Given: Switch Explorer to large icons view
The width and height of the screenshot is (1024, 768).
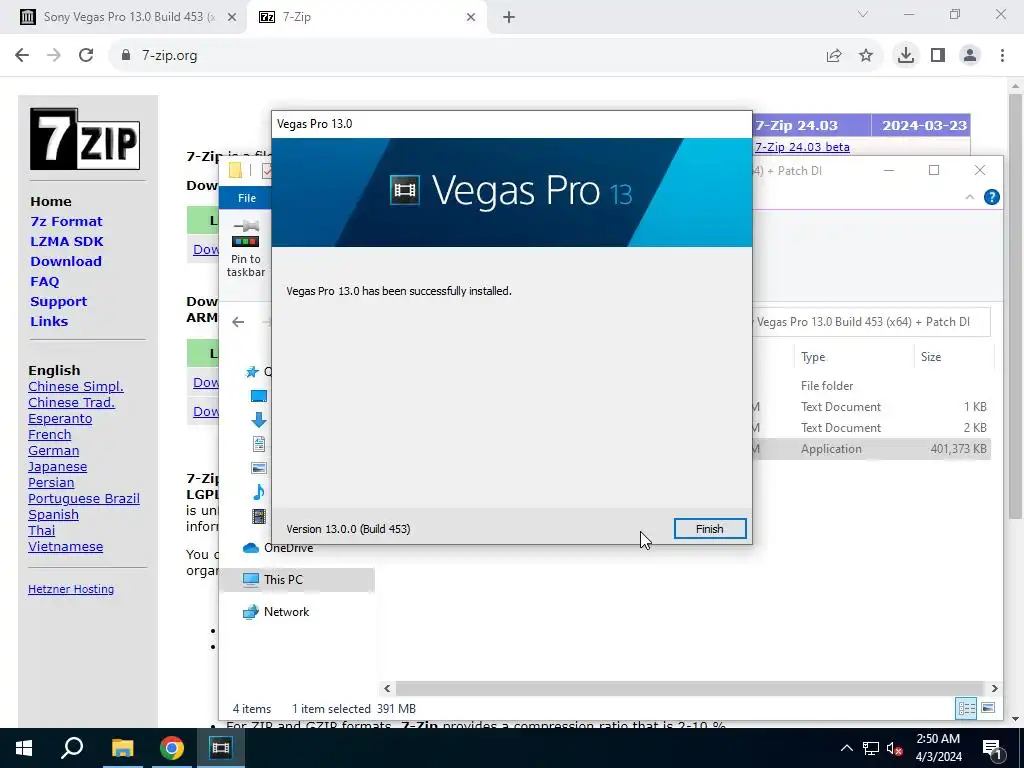Looking at the screenshot, I should point(988,709).
